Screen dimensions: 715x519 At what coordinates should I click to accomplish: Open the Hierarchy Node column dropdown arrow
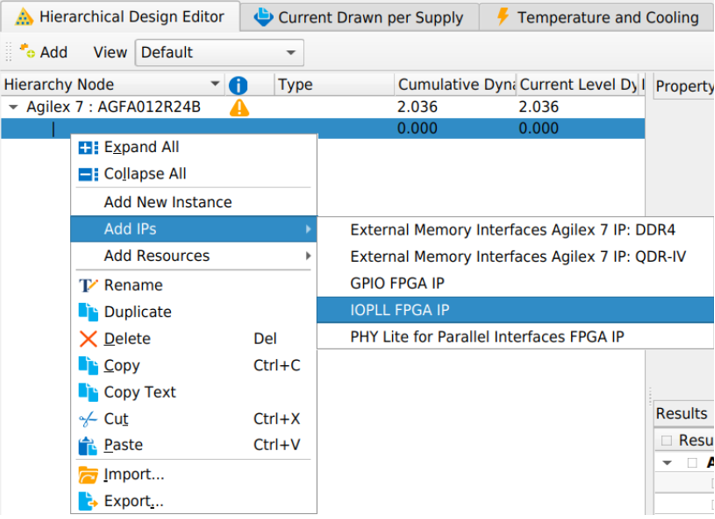[215, 85]
